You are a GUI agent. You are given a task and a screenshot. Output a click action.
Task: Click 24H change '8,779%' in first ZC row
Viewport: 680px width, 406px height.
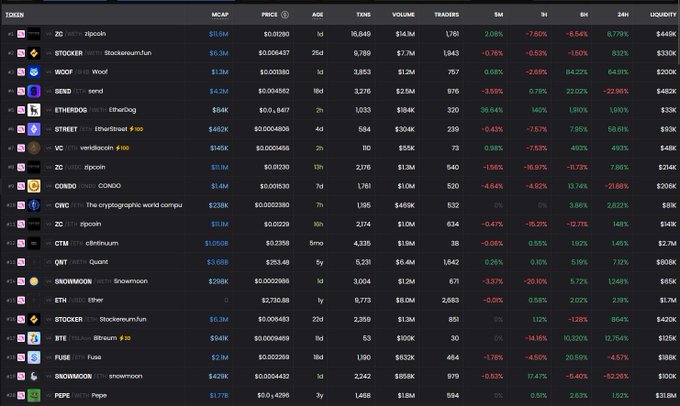click(x=618, y=34)
